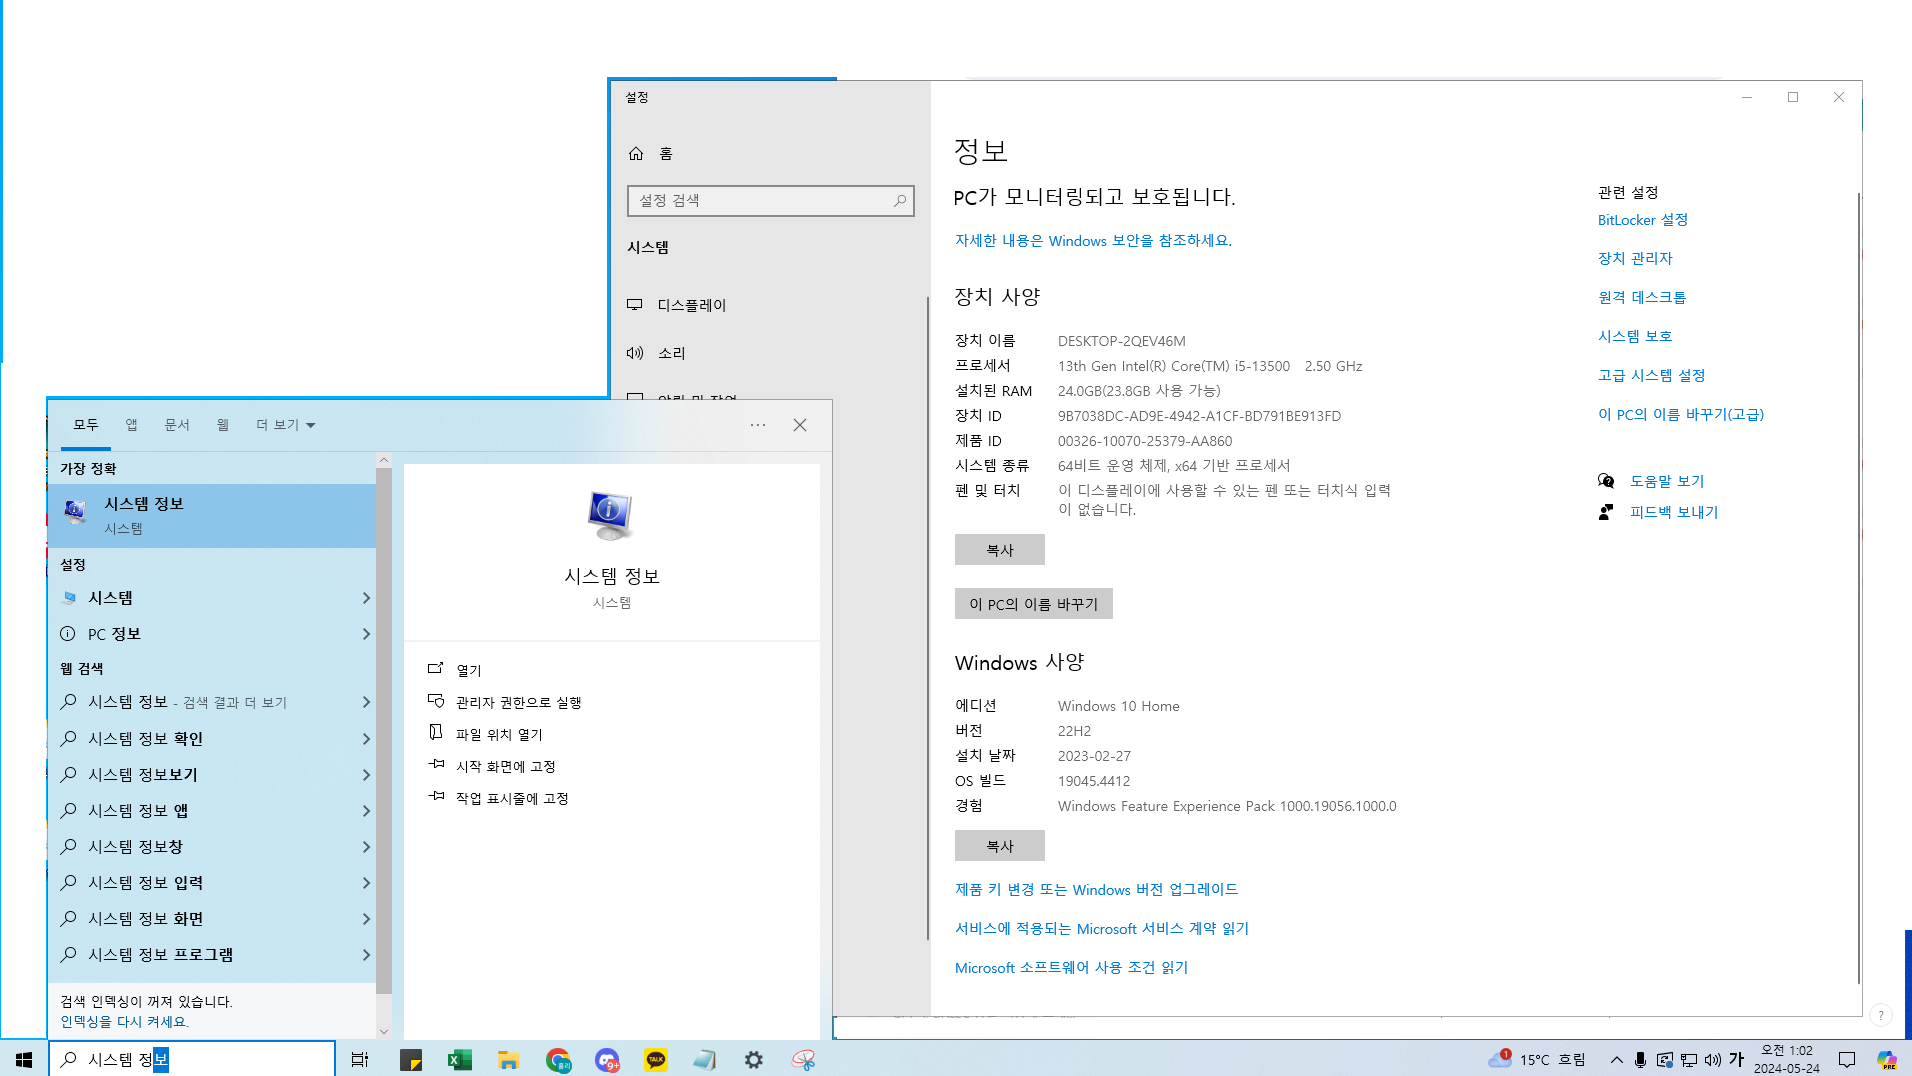The height and width of the screenshot is (1076, 1912).
Task: Open the notification center icon
Action: click(1847, 1059)
